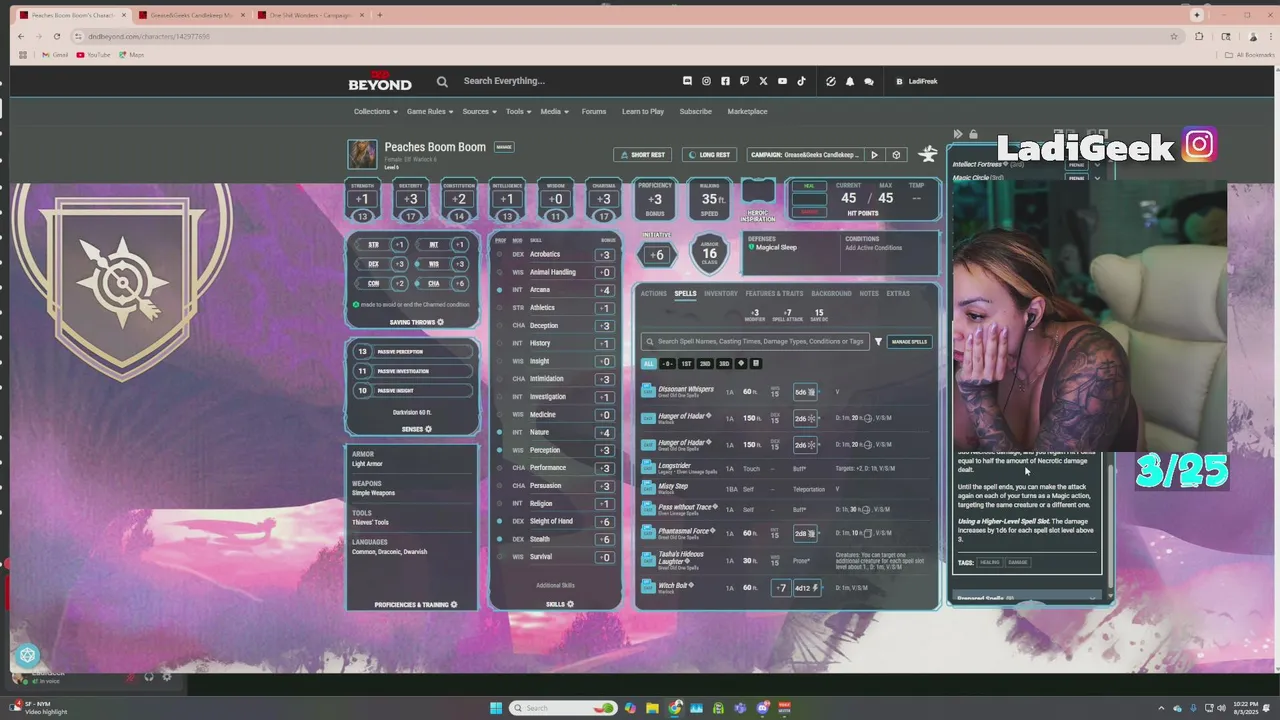Expand the Sources menu
Image resolution: width=1280 pixels, height=720 pixels.
click(480, 111)
